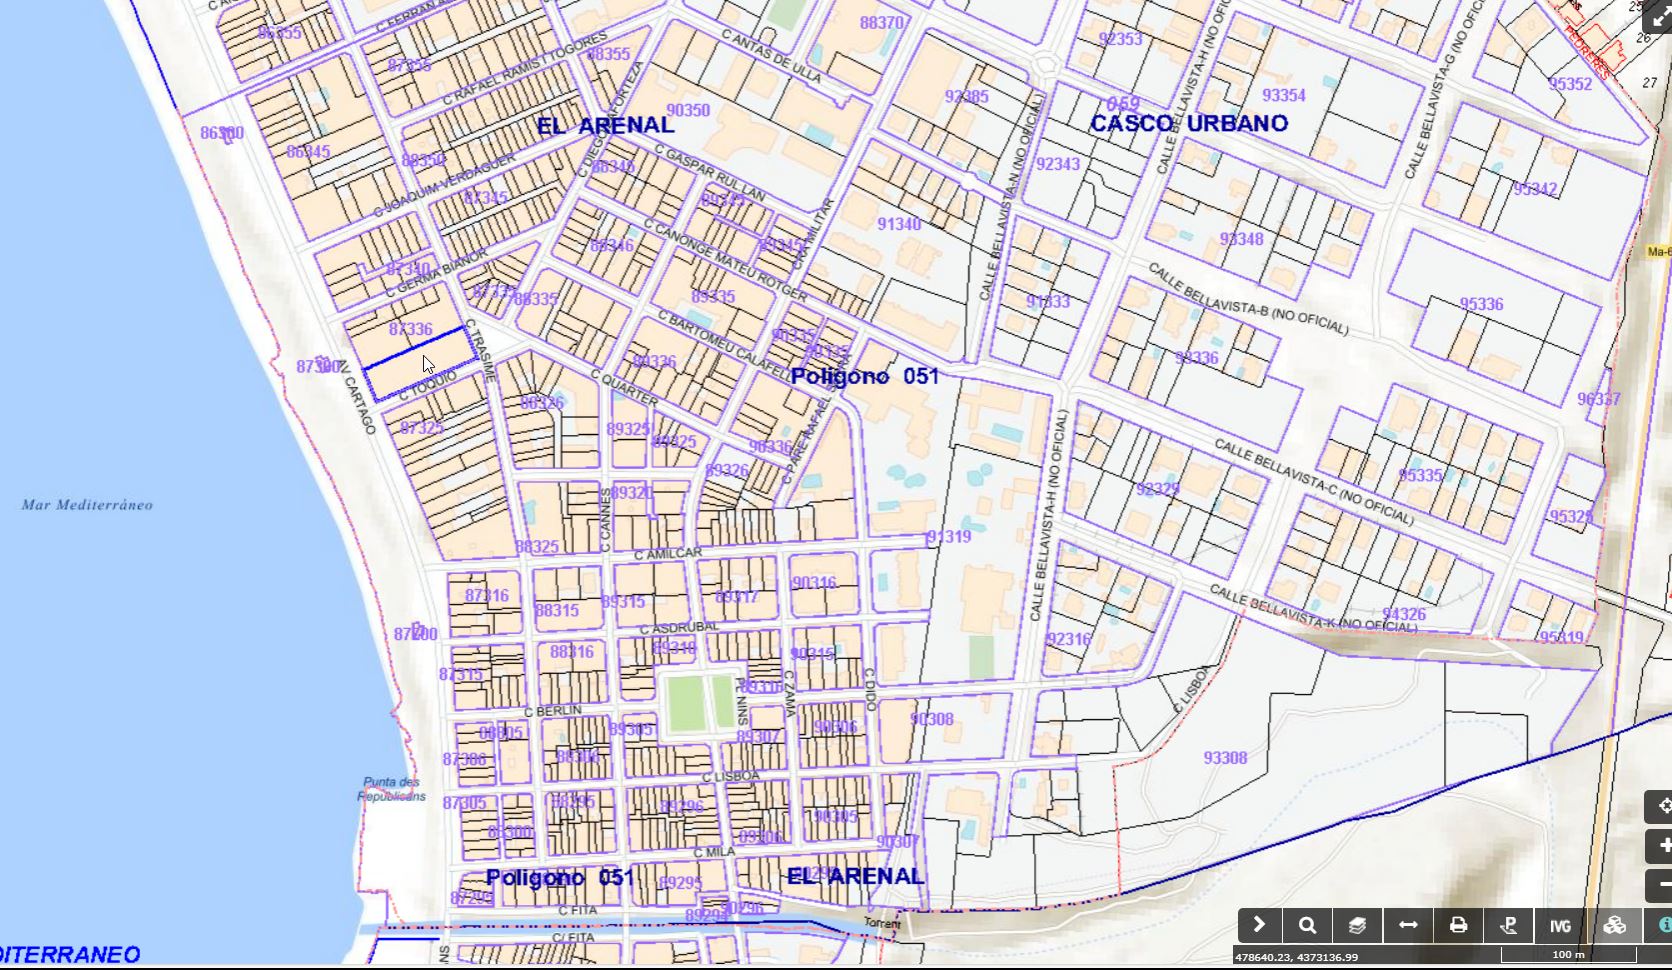Viewport: 1672px width, 970px height.
Task: Click the blue info icon
Action: (1662, 925)
